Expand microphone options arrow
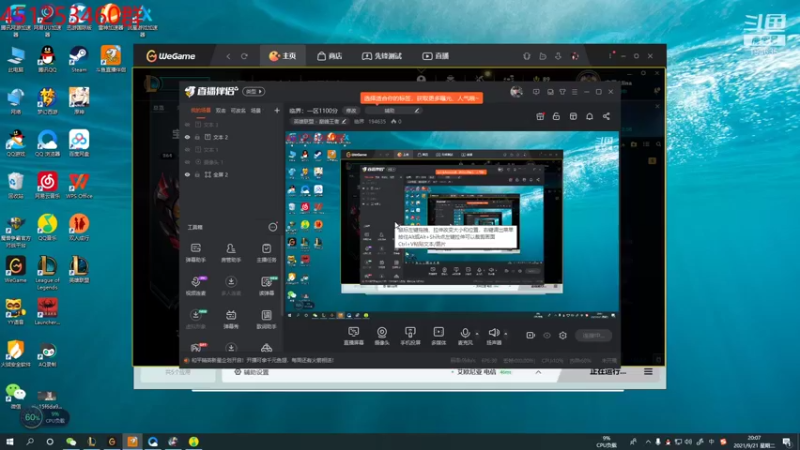This screenshot has height=450, width=800. 477,334
